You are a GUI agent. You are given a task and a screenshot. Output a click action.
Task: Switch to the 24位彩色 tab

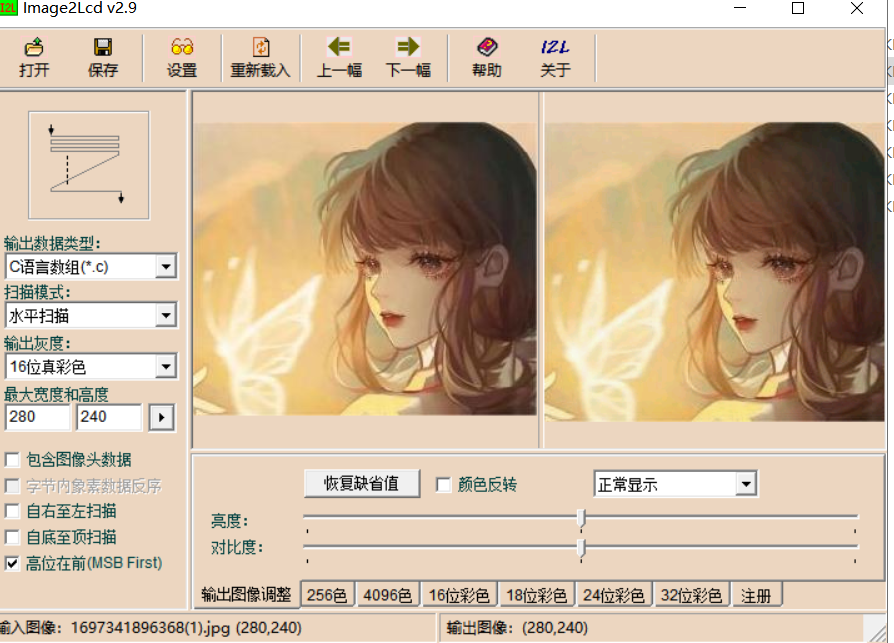pyautogui.click(x=613, y=596)
